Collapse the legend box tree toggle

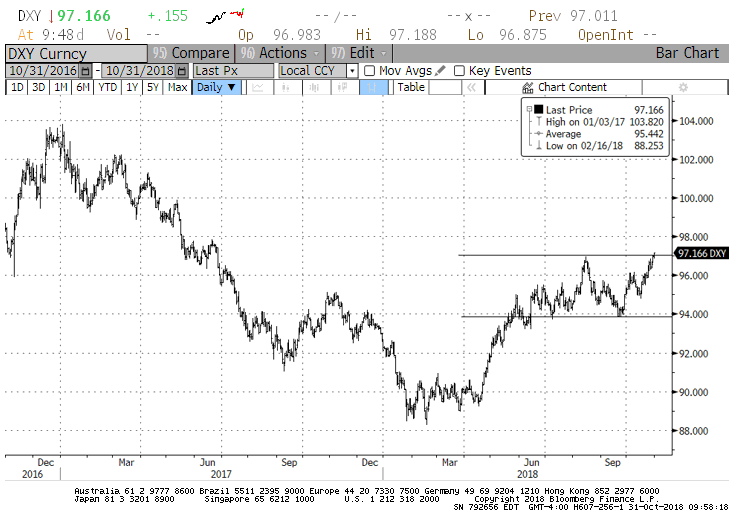click(x=529, y=110)
